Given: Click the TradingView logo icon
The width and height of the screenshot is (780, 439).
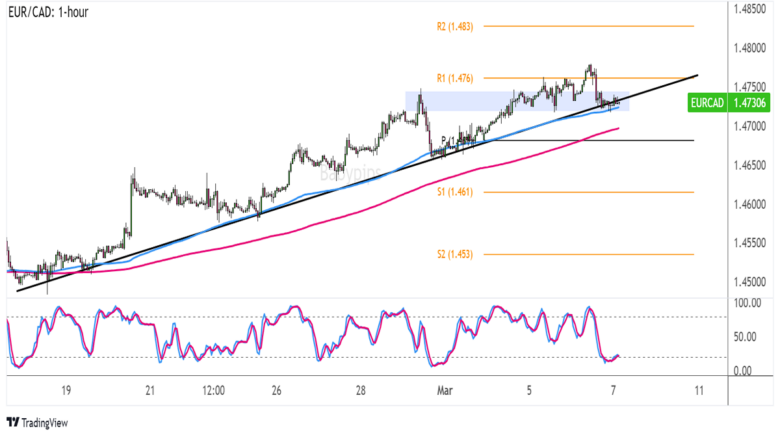Looking at the screenshot, I should (x=13, y=423).
